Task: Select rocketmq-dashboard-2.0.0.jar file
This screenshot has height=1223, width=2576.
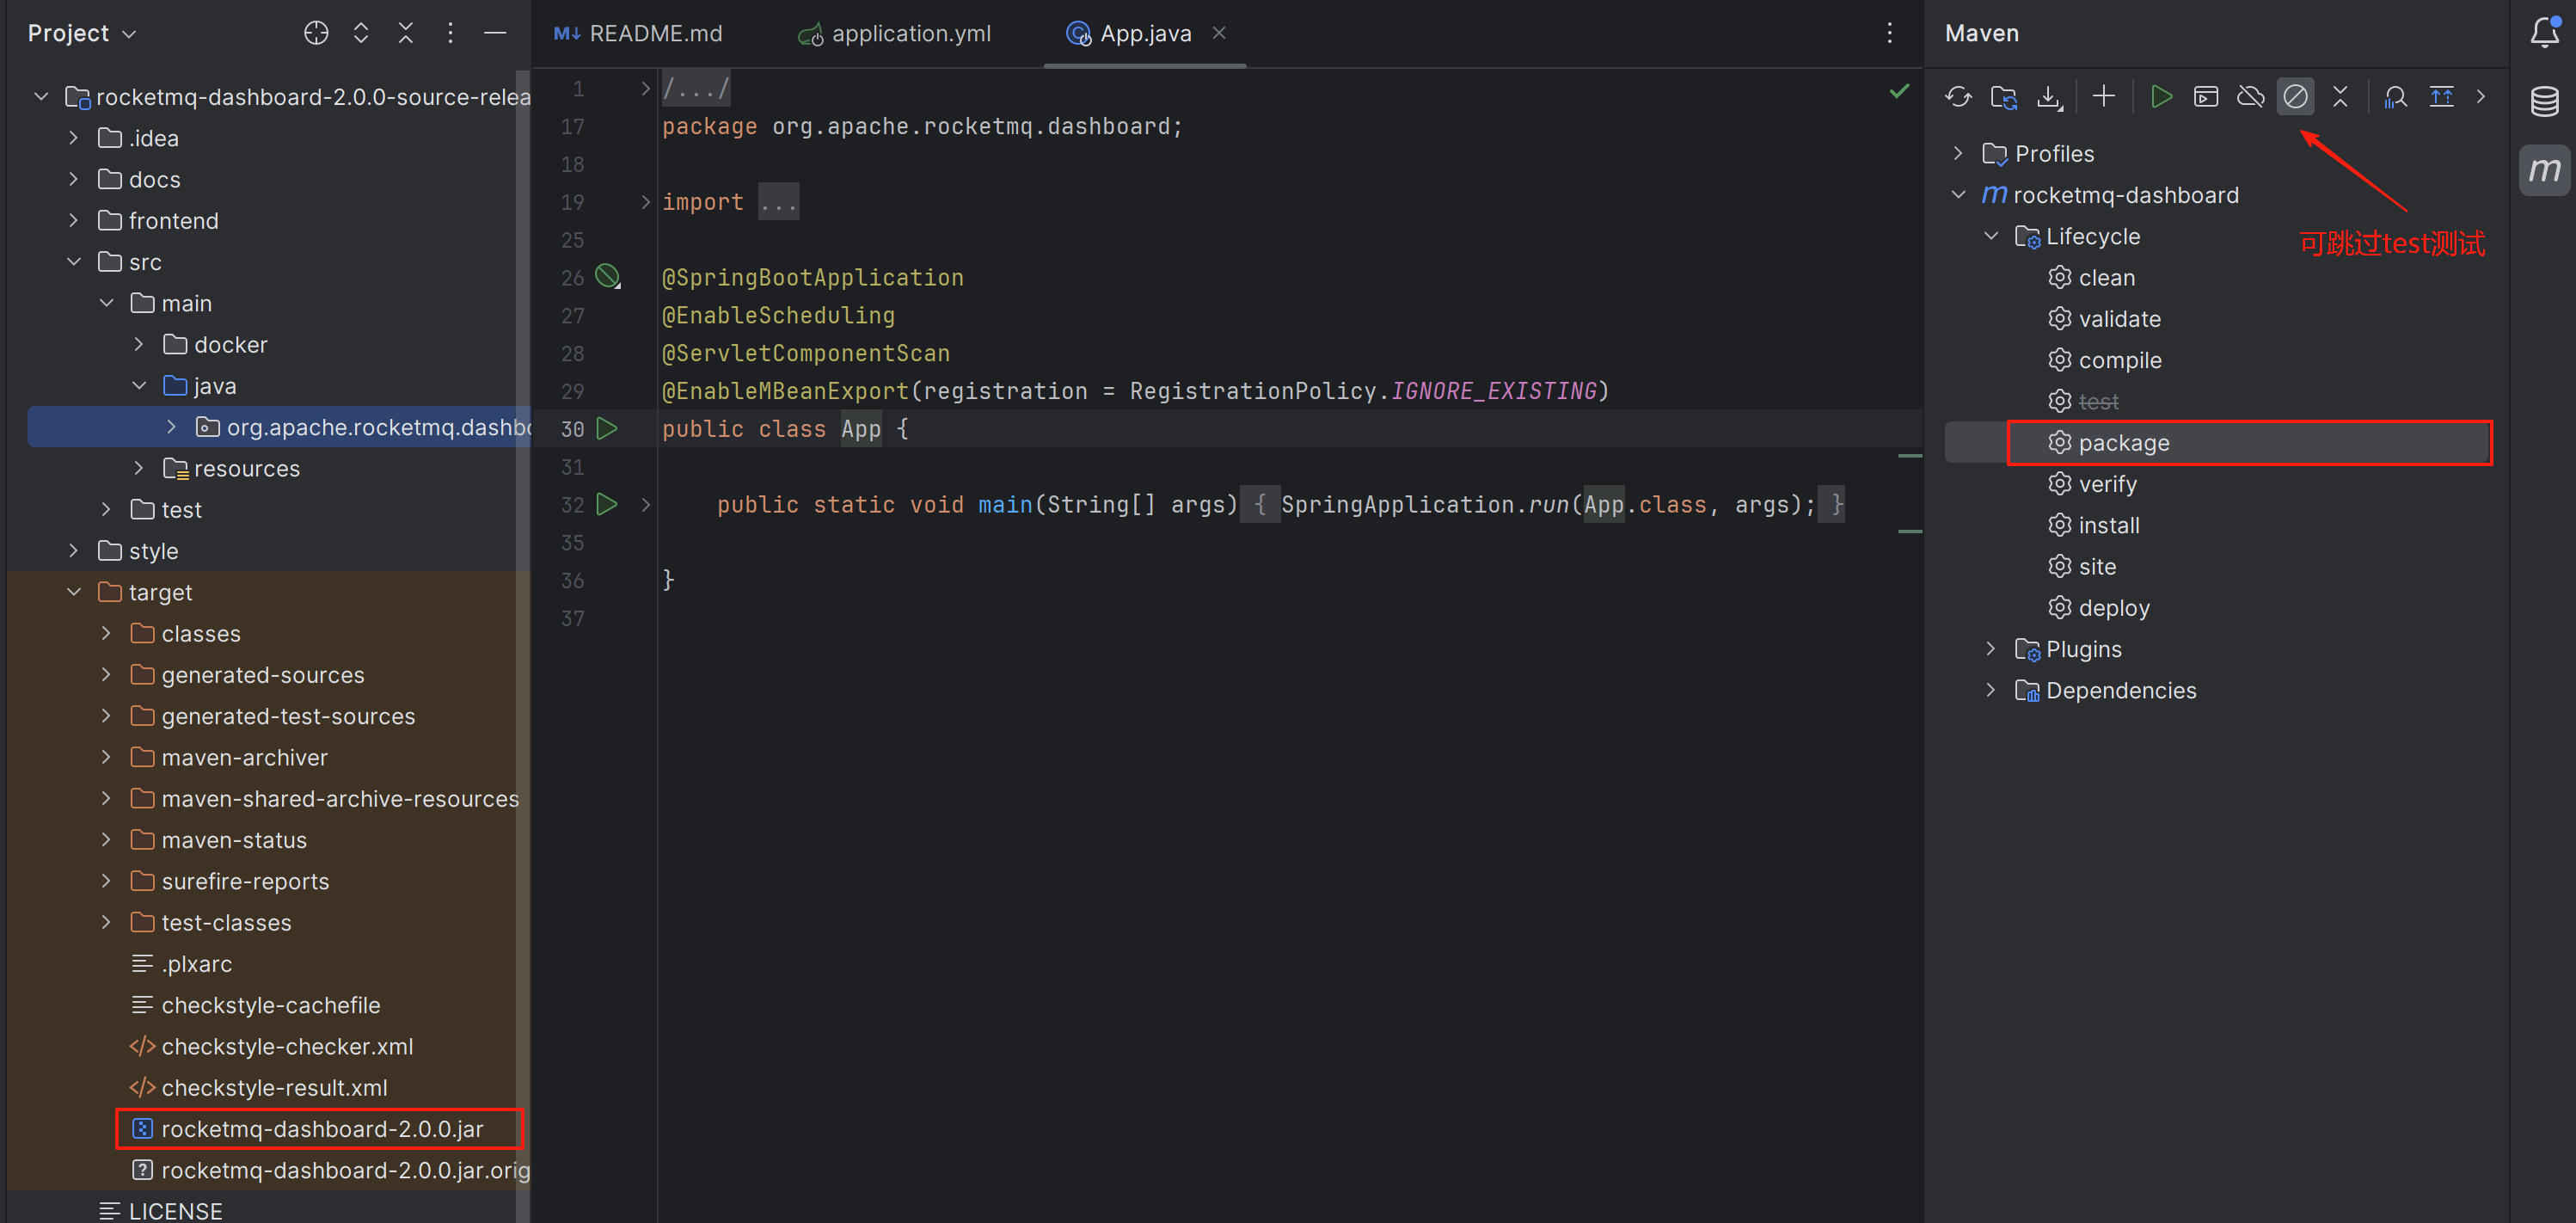Action: 322,1129
